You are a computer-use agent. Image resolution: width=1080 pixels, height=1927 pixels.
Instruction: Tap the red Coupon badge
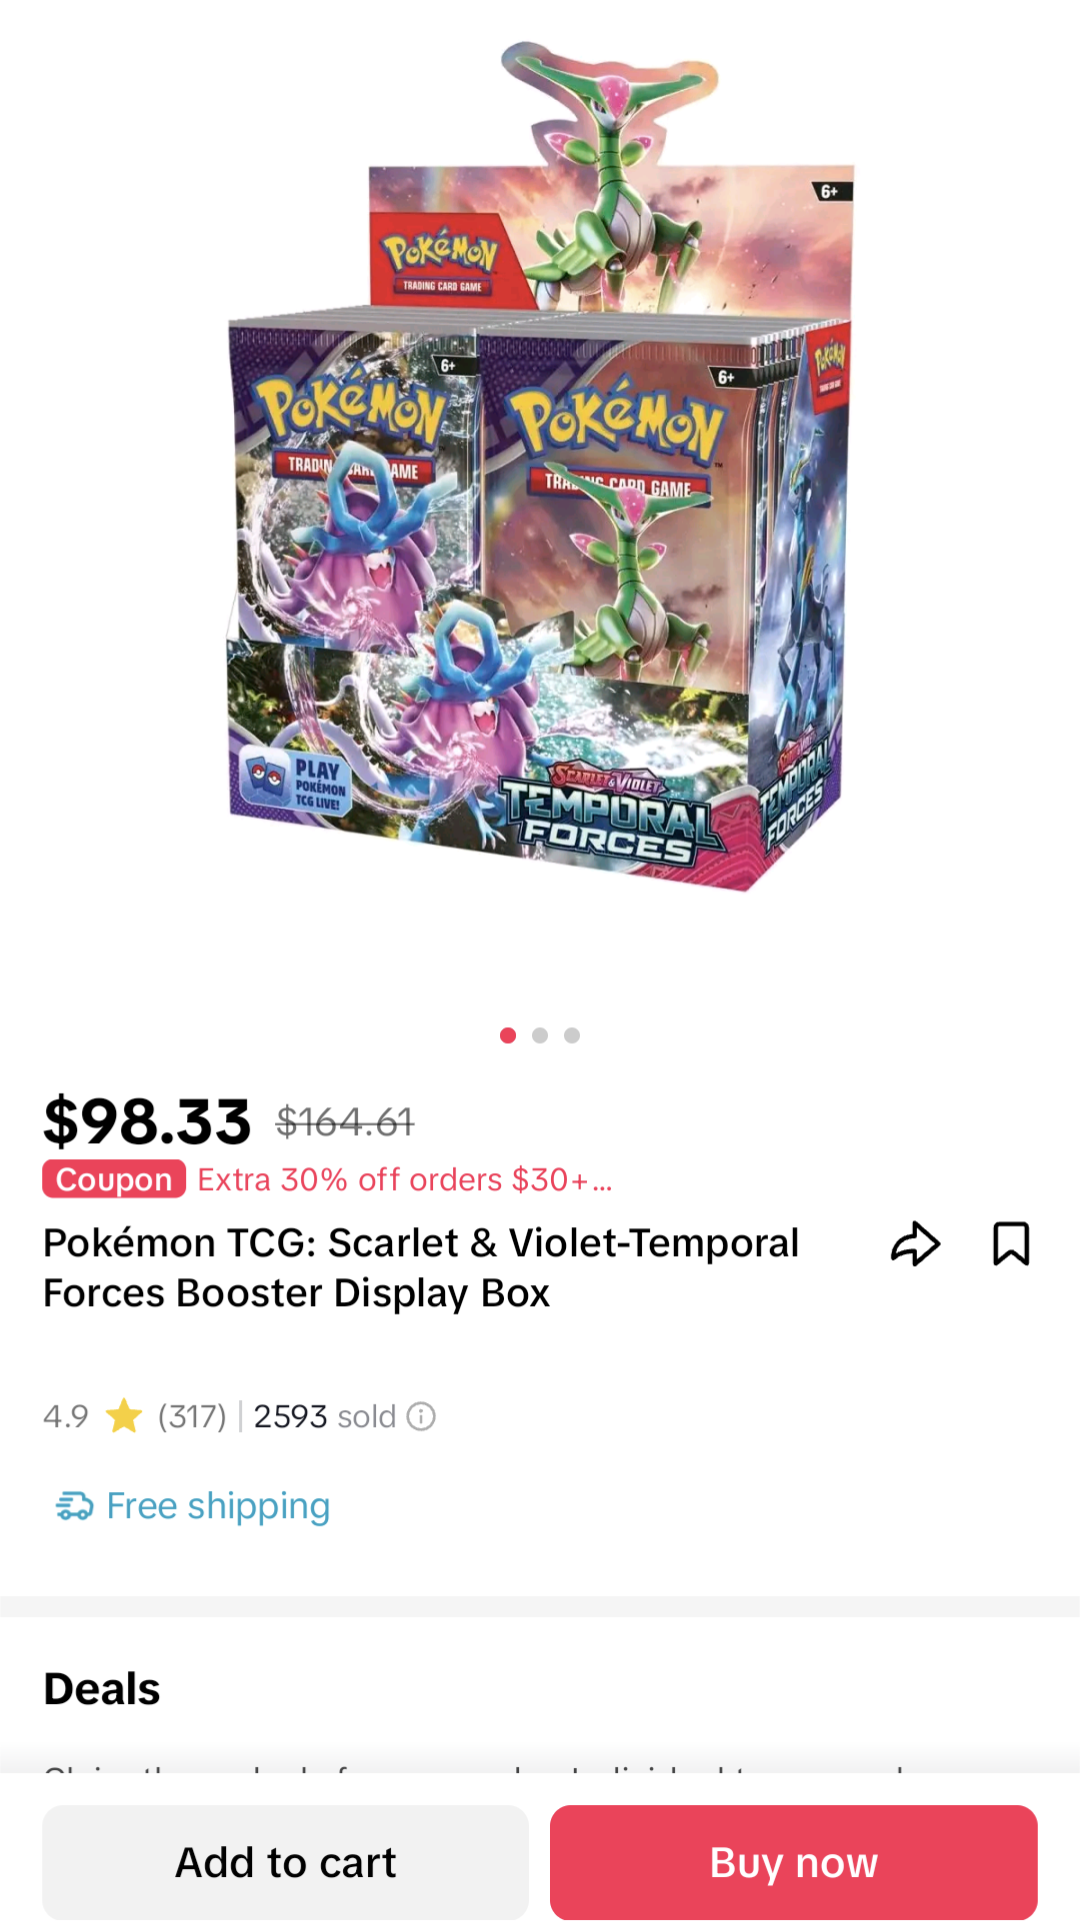pos(114,1179)
